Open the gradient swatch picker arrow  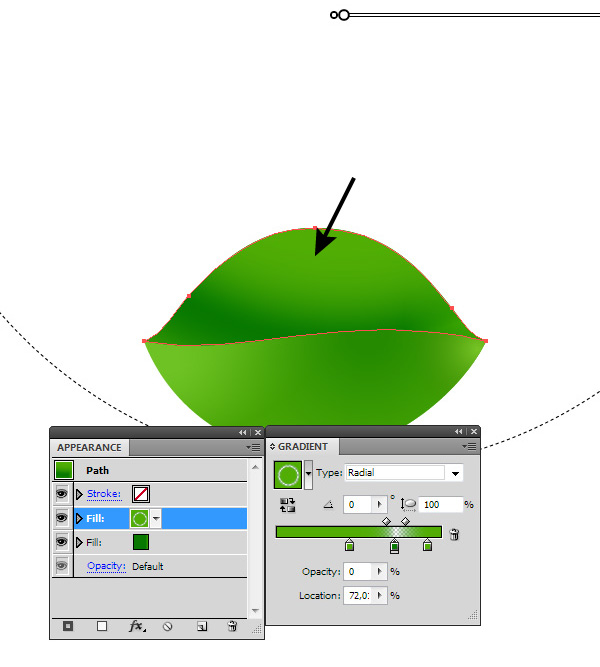pyautogui.click(x=308, y=473)
